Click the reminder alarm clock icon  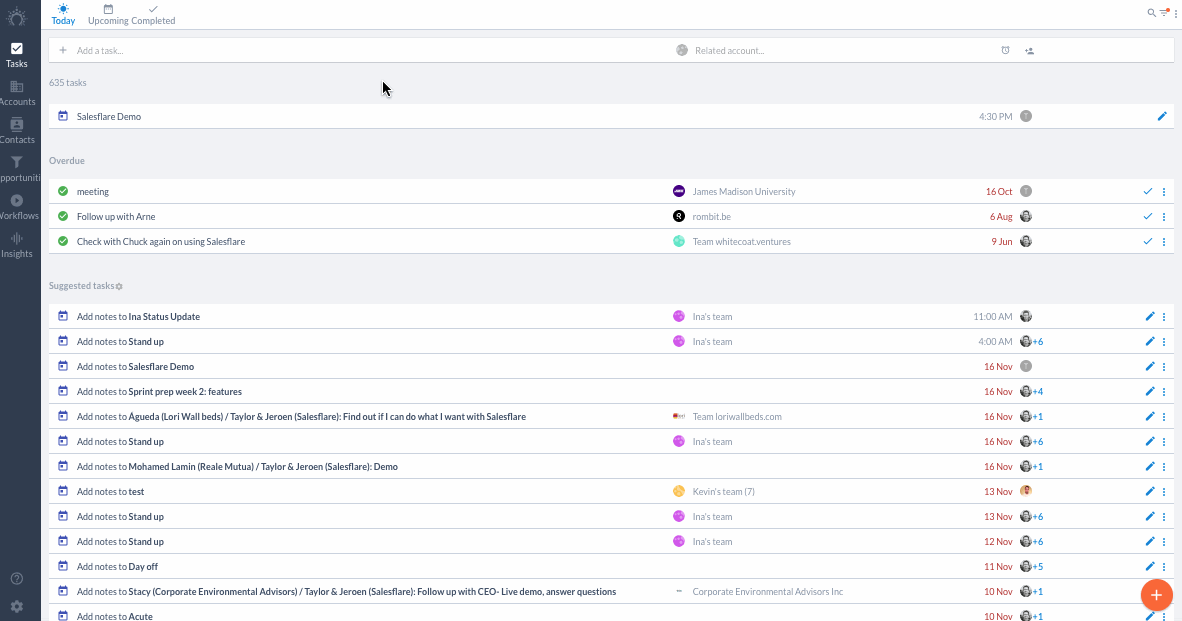1005,50
